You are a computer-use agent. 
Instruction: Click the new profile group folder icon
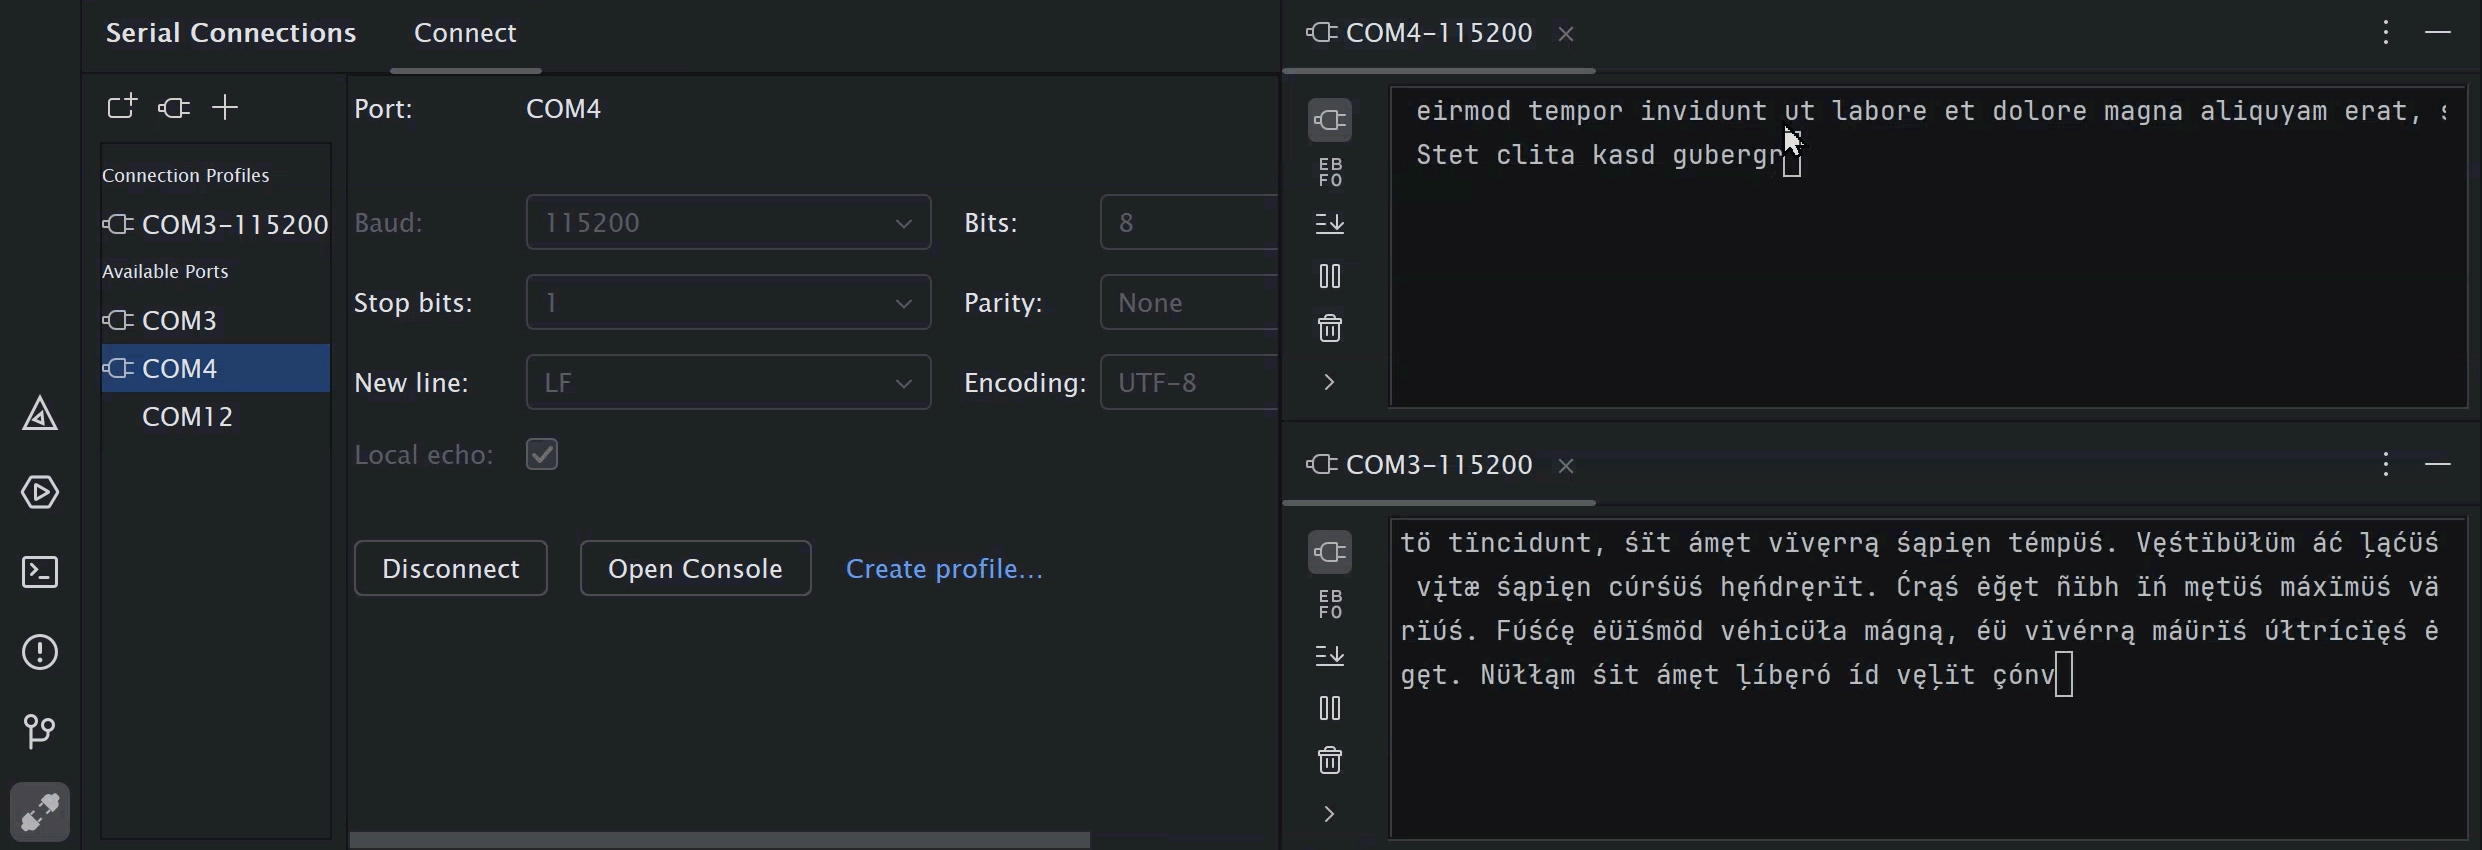click(x=121, y=107)
